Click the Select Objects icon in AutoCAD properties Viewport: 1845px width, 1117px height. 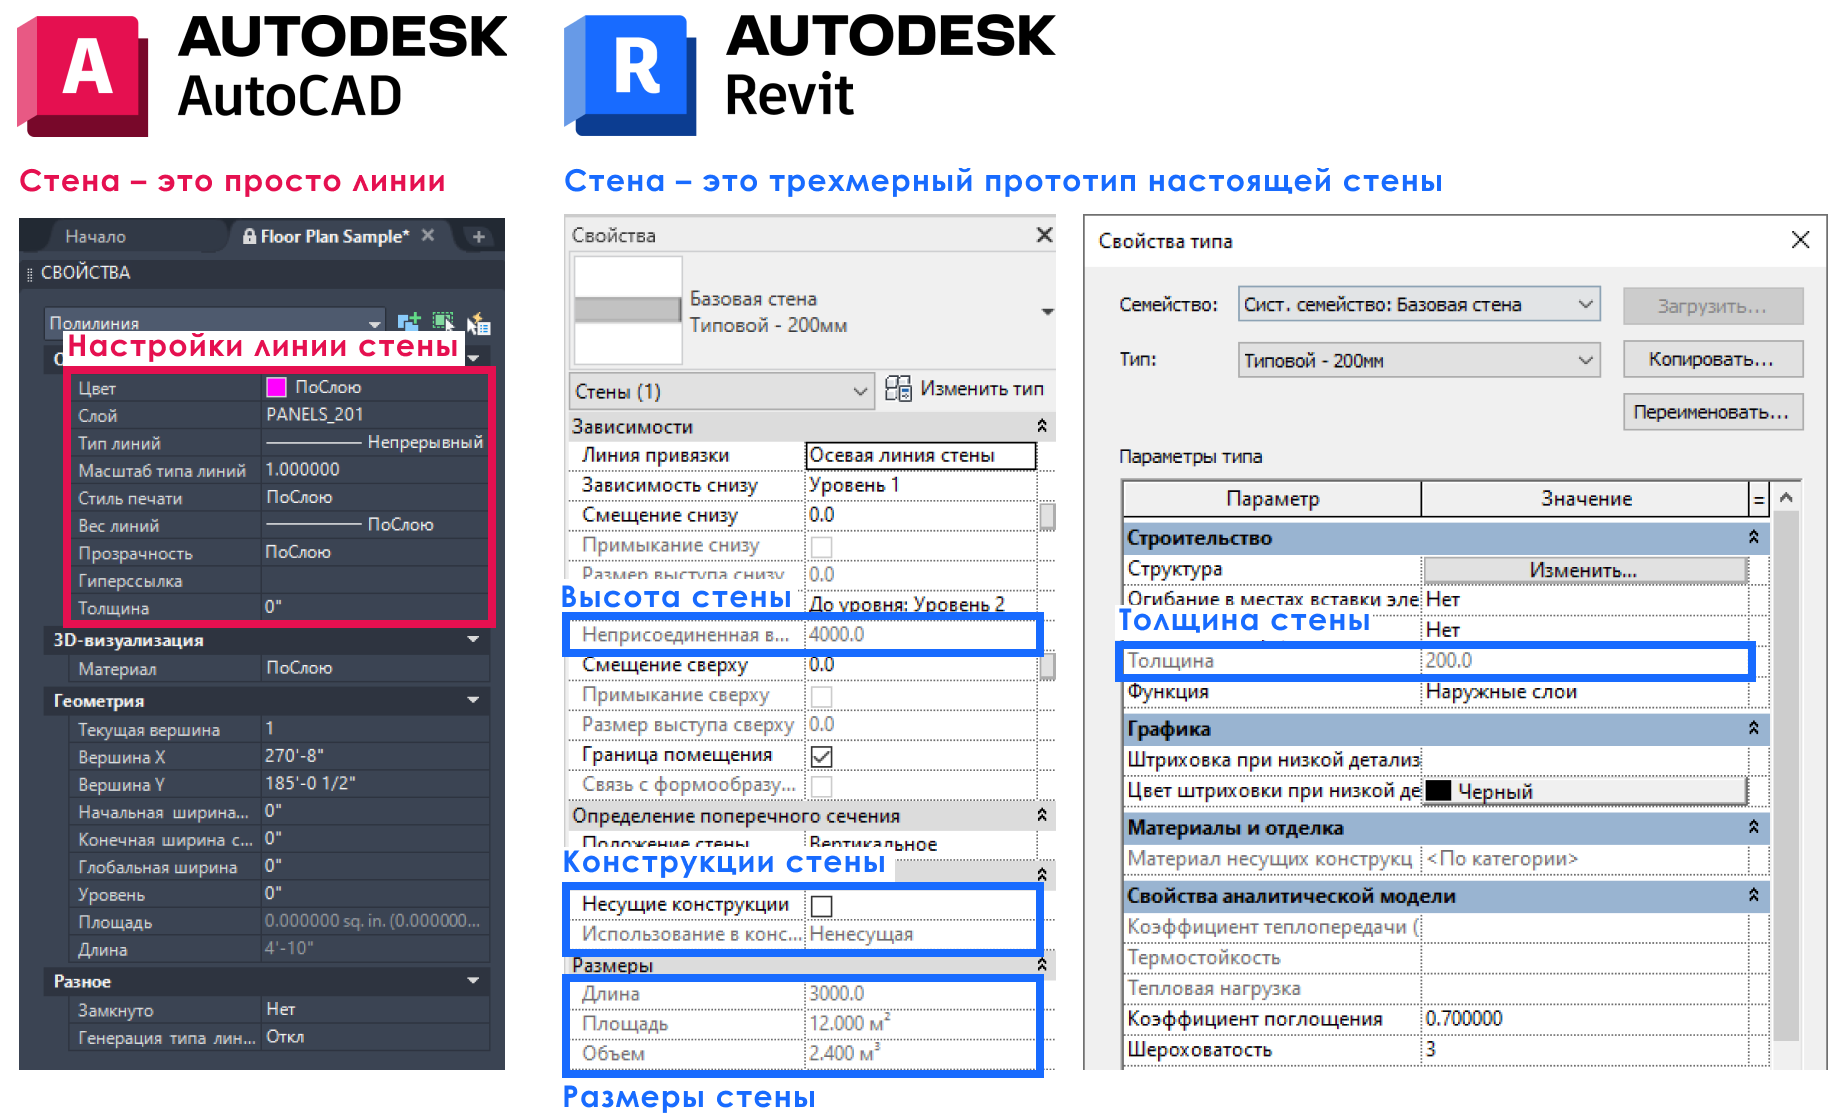[443, 321]
